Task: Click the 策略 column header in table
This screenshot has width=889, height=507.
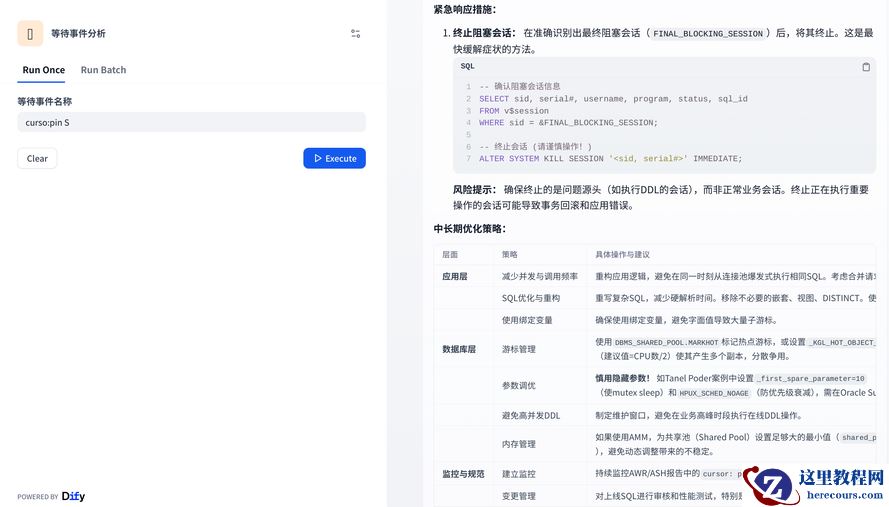Action: pos(510,254)
